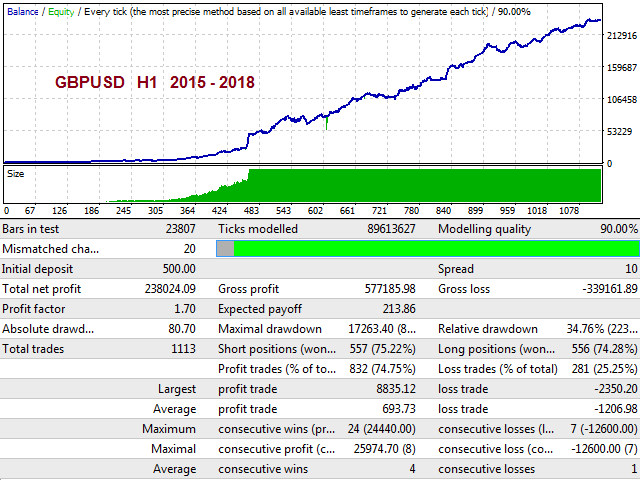Click the GBPUSD H1 2015 - 2018 title

pos(155,82)
